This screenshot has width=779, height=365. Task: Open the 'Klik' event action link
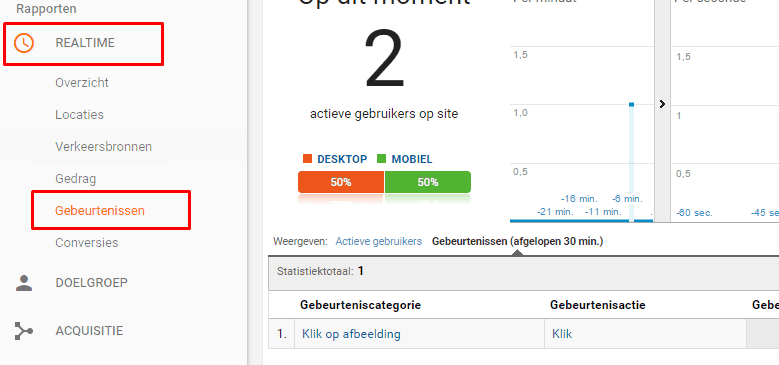562,334
